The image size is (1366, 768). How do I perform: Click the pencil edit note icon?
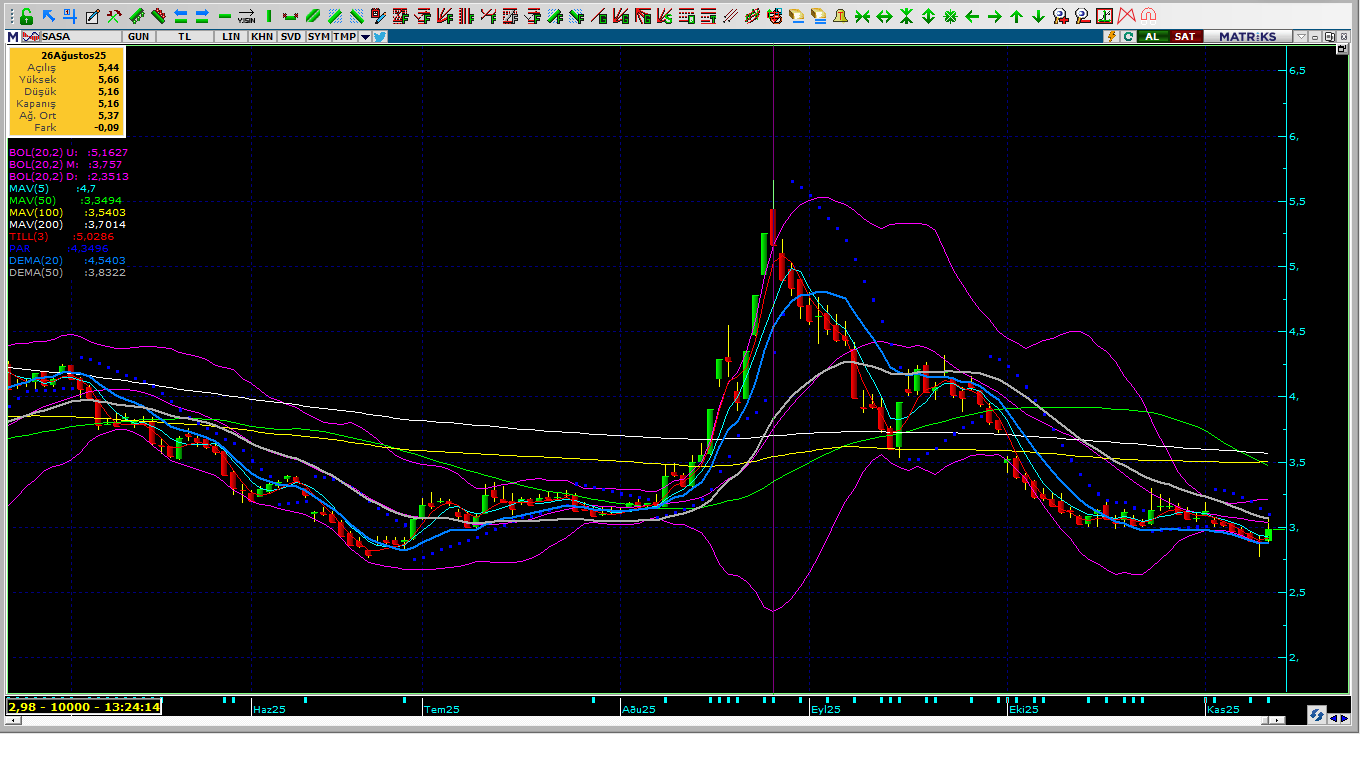click(92, 16)
